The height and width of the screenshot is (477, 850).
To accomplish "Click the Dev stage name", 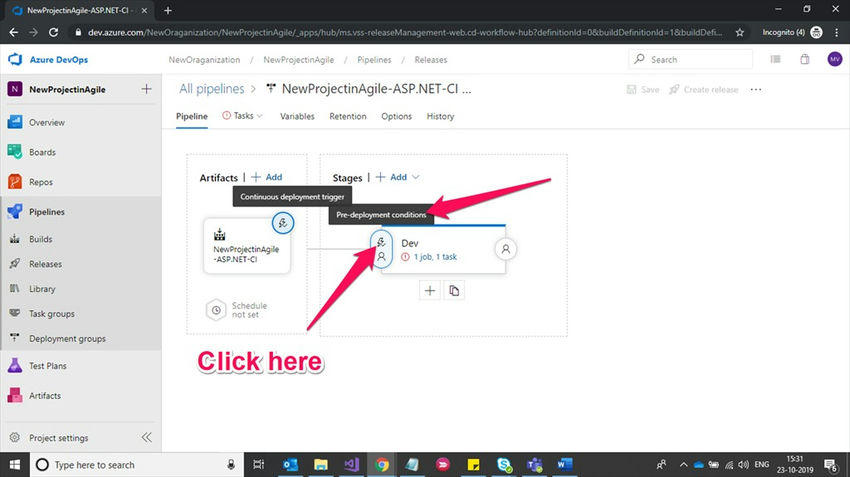I will (410, 243).
